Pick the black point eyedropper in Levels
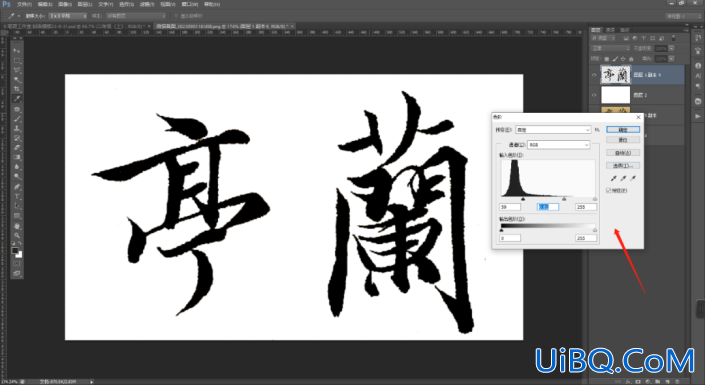This screenshot has width=705, height=385. click(x=613, y=179)
